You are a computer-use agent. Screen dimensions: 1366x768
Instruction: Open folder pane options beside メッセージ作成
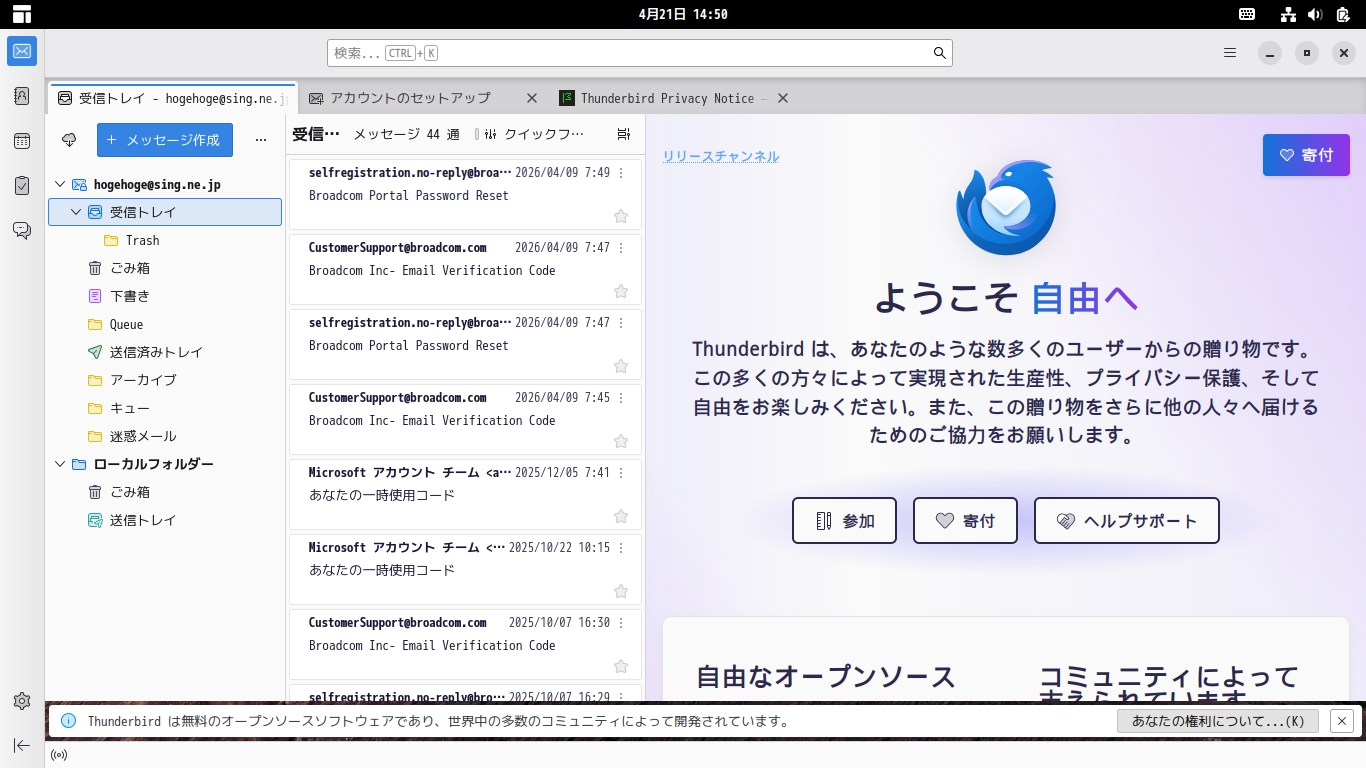(261, 140)
